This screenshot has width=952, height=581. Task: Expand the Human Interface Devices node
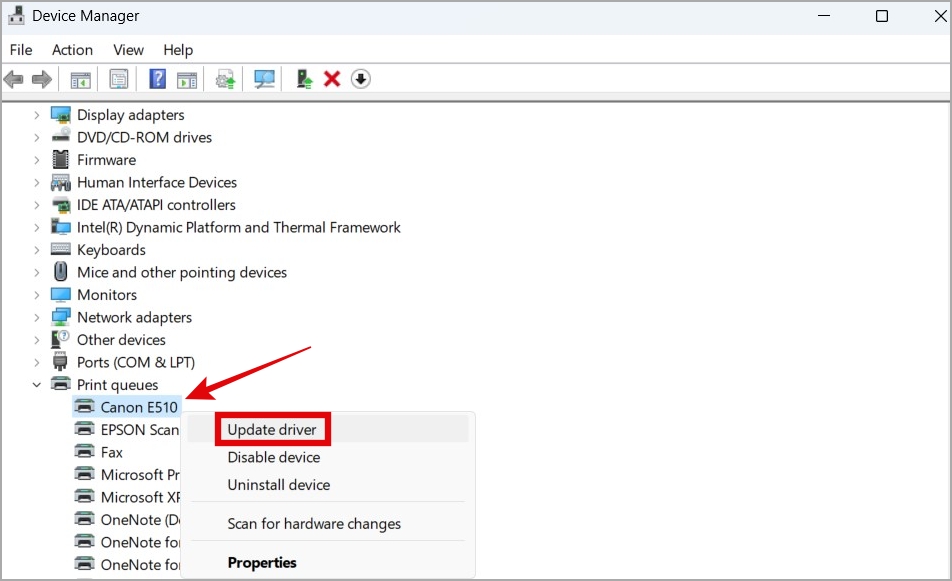[36, 182]
